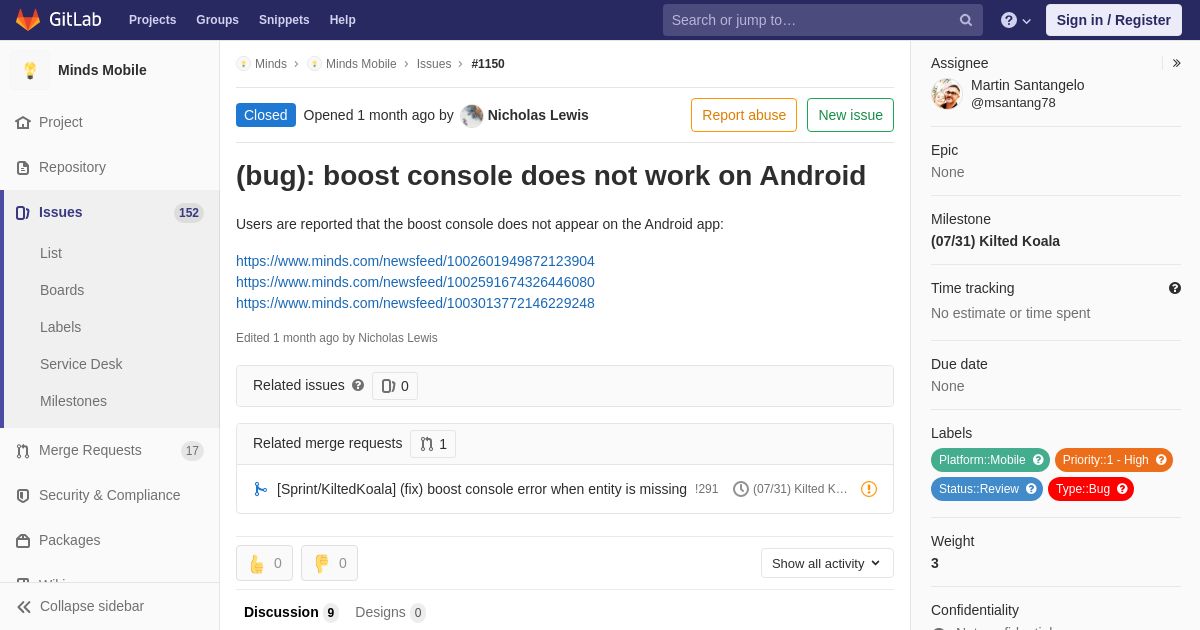1200x630 pixels.
Task: Focus the Search or jump to field
Action: click(822, 20)
